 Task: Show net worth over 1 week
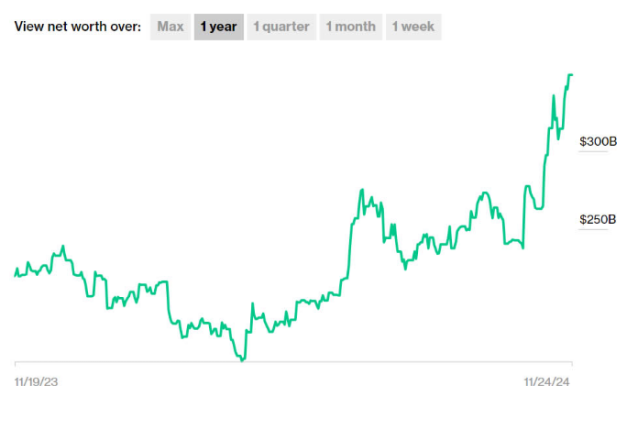(413, 27)
